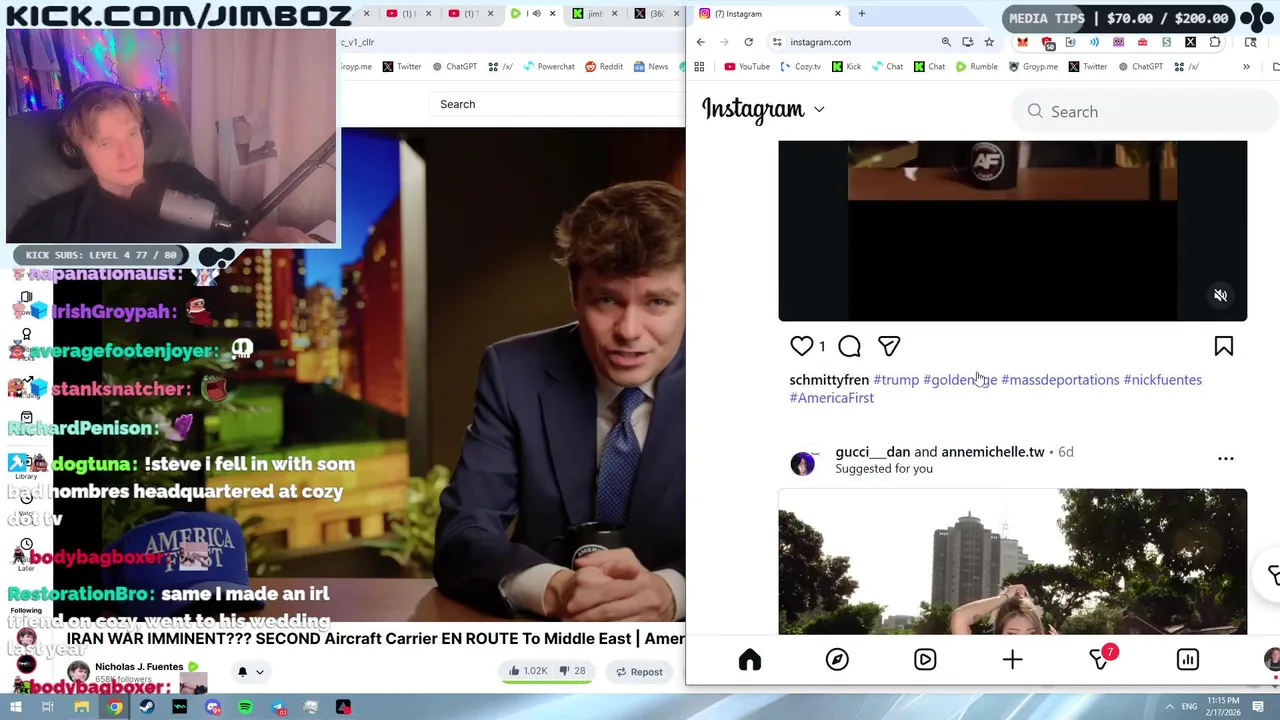Open zoom magnifier in Instagram address bar
Screen dimensions: 1280x720
coord(946,42)
